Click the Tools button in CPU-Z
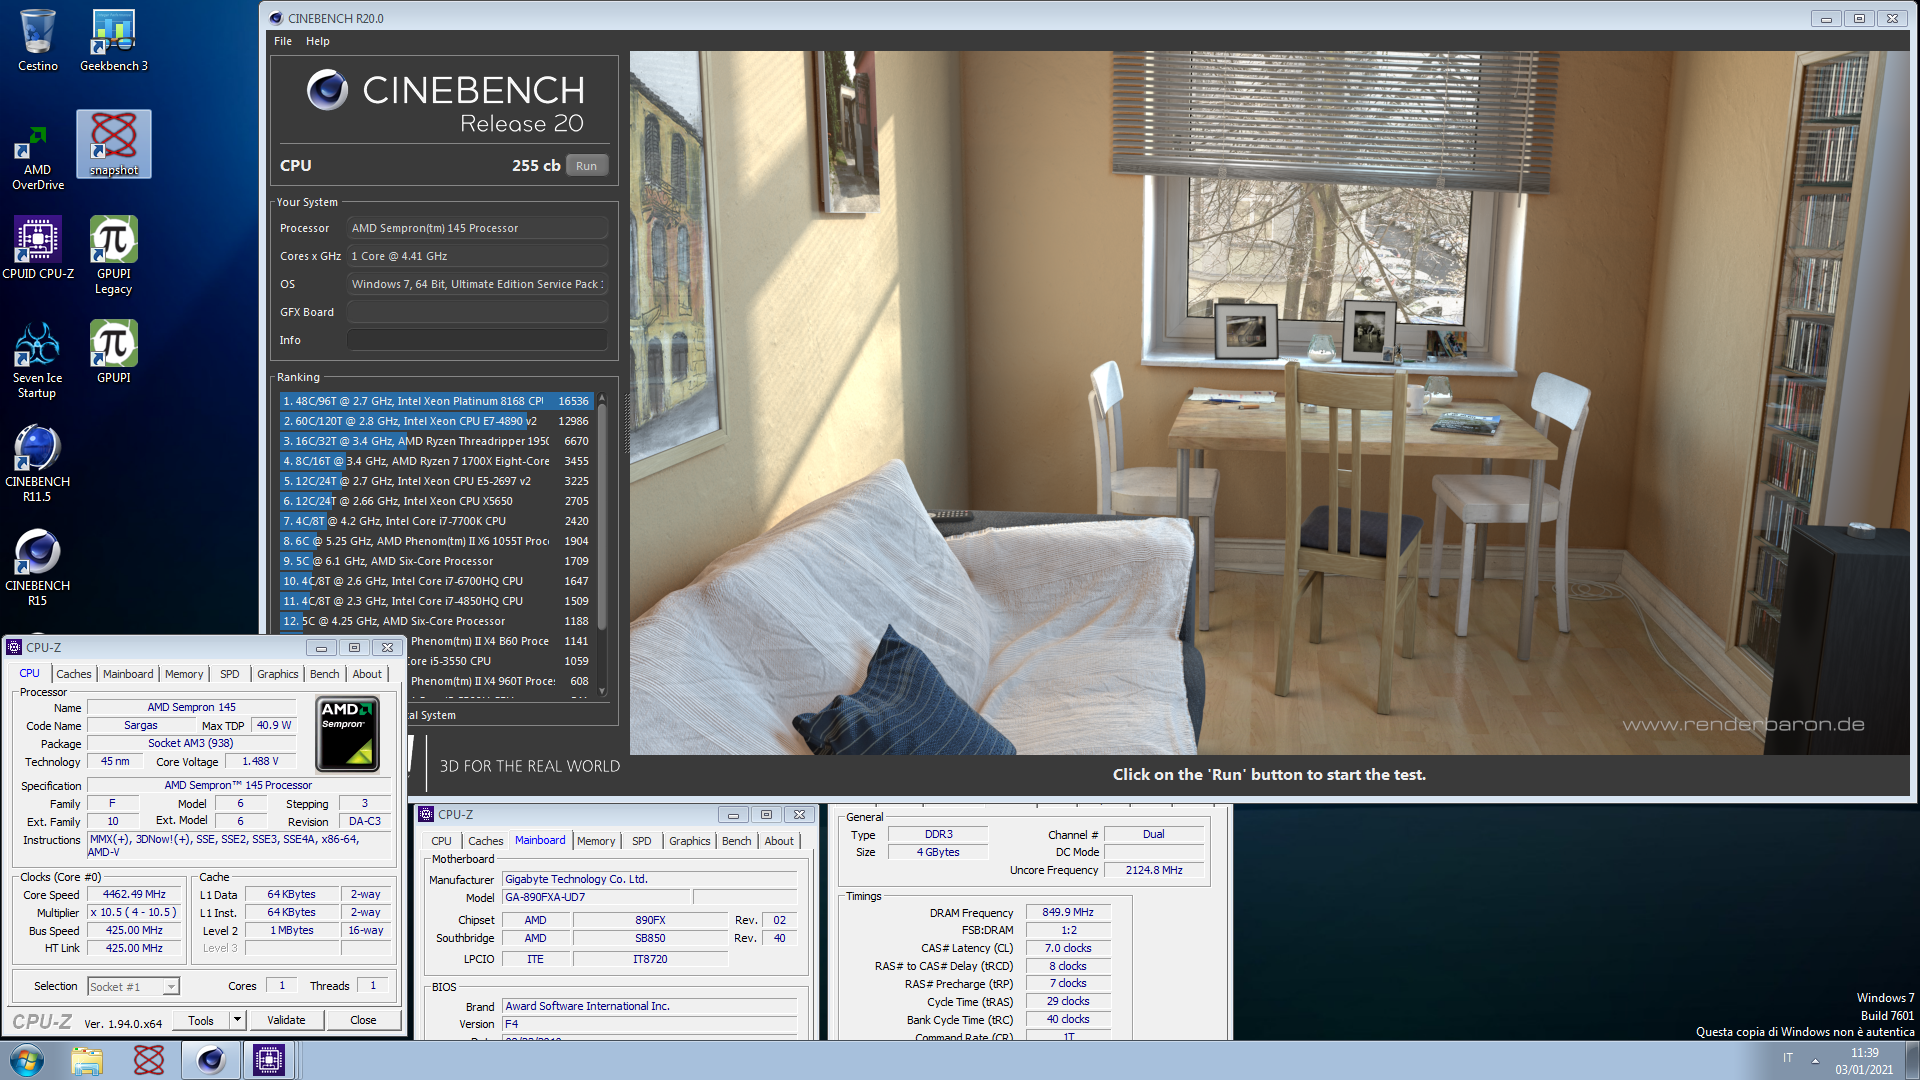The height and width of the screenshot is (1080, 1920). (x=201, y=1020)
